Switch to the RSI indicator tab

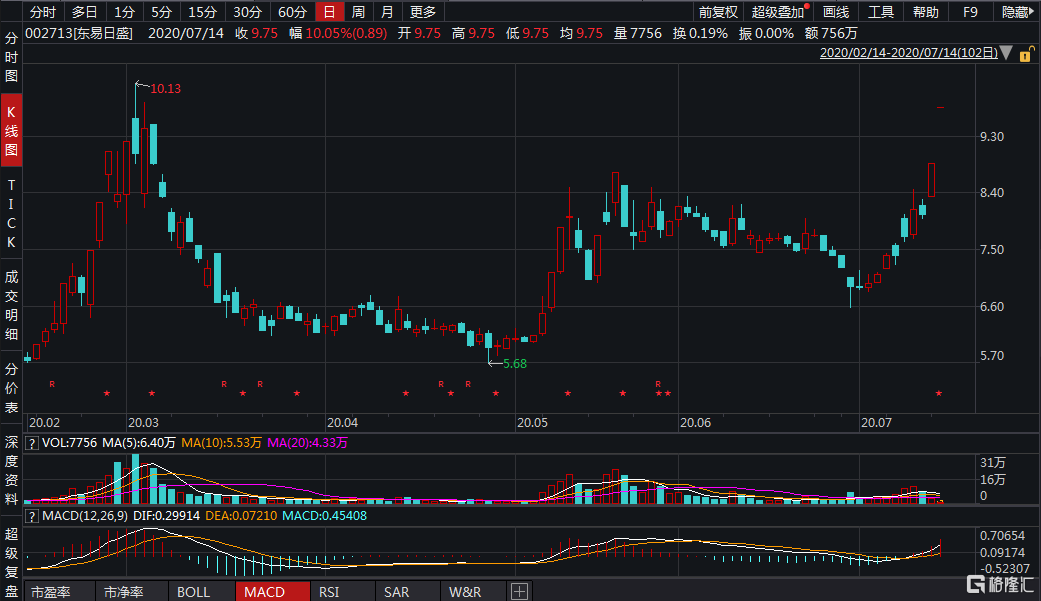[329, 590]
